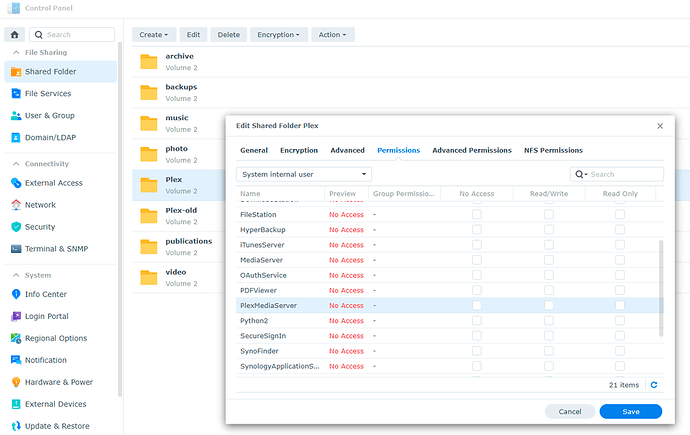Switch to the General tab
This screenshot has height=435, width=690.
pos(254,150)
